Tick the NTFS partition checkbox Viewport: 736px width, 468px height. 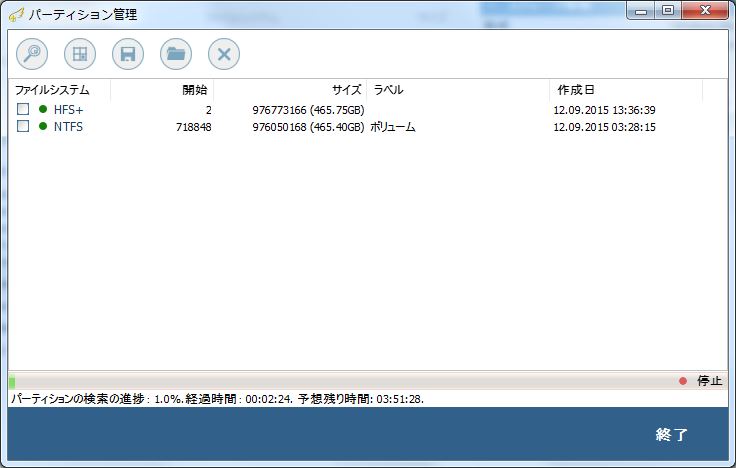click(x=23, y=126)
